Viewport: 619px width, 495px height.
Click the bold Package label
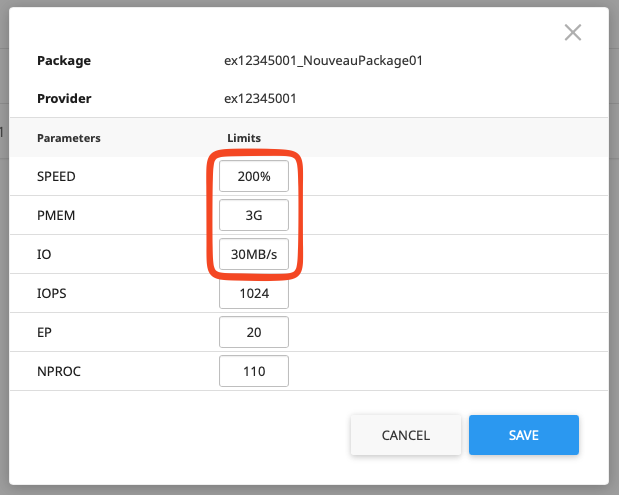(64, 61)
